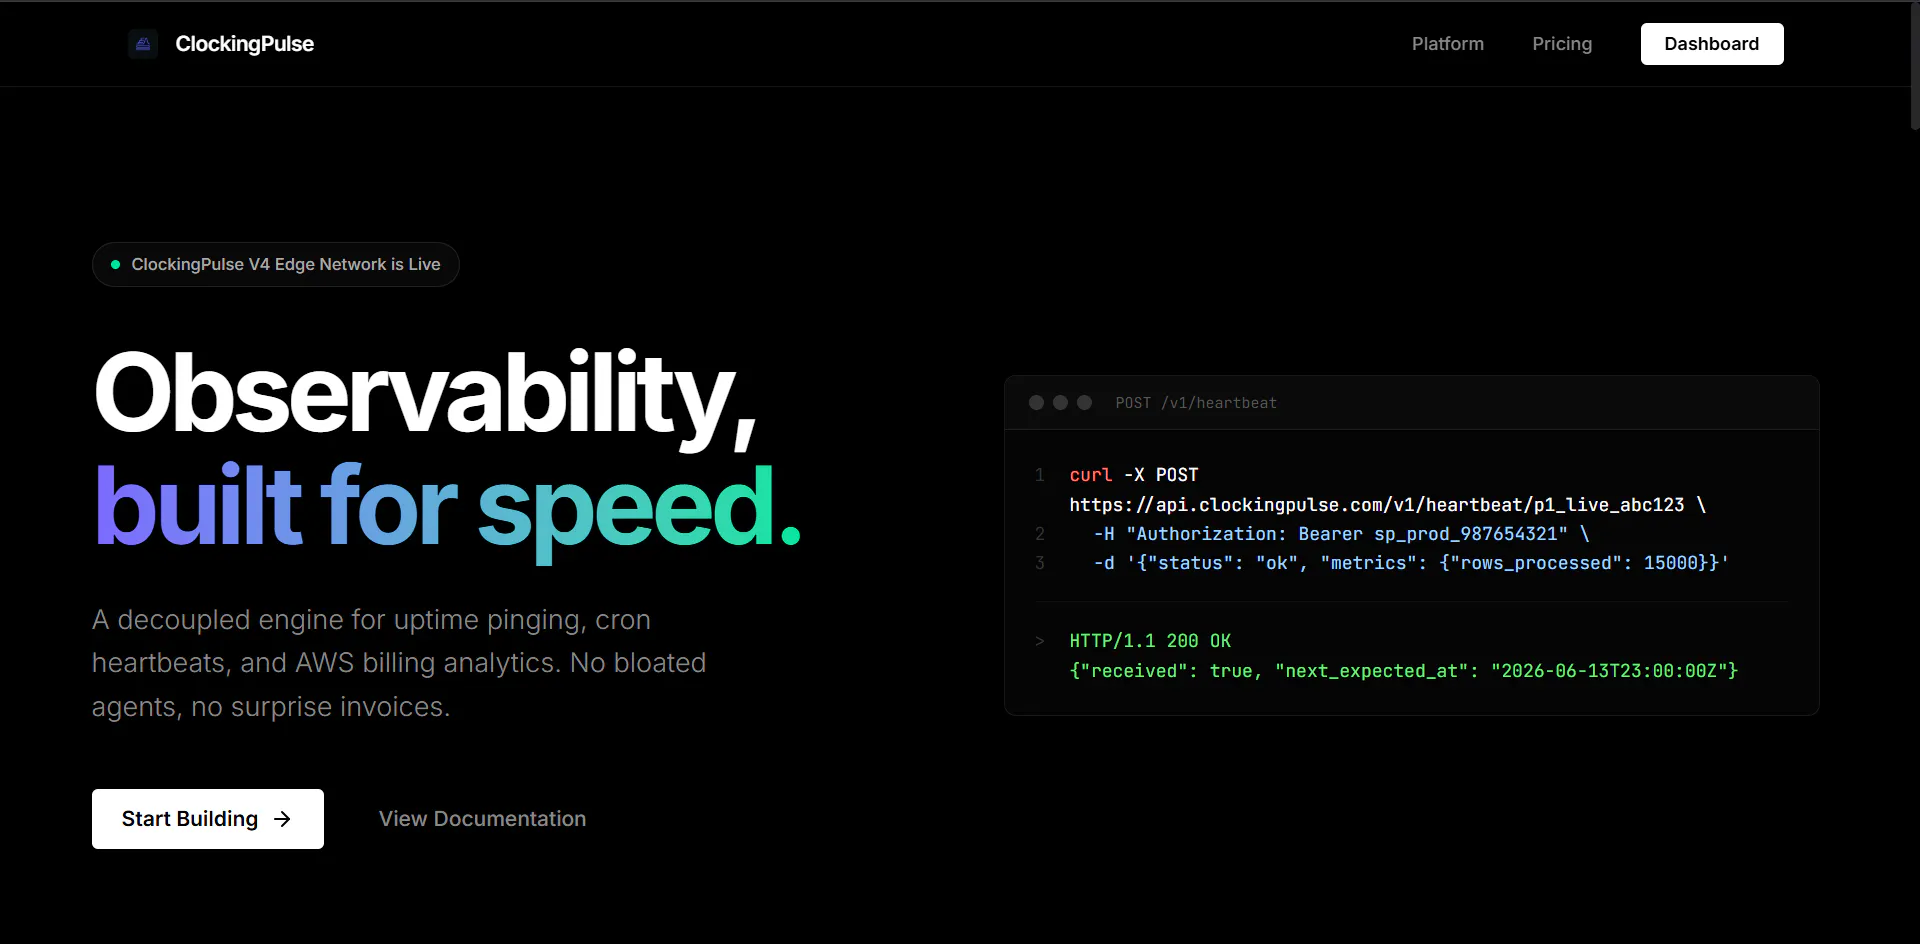Go to the Dashboard

[1711, 44]
